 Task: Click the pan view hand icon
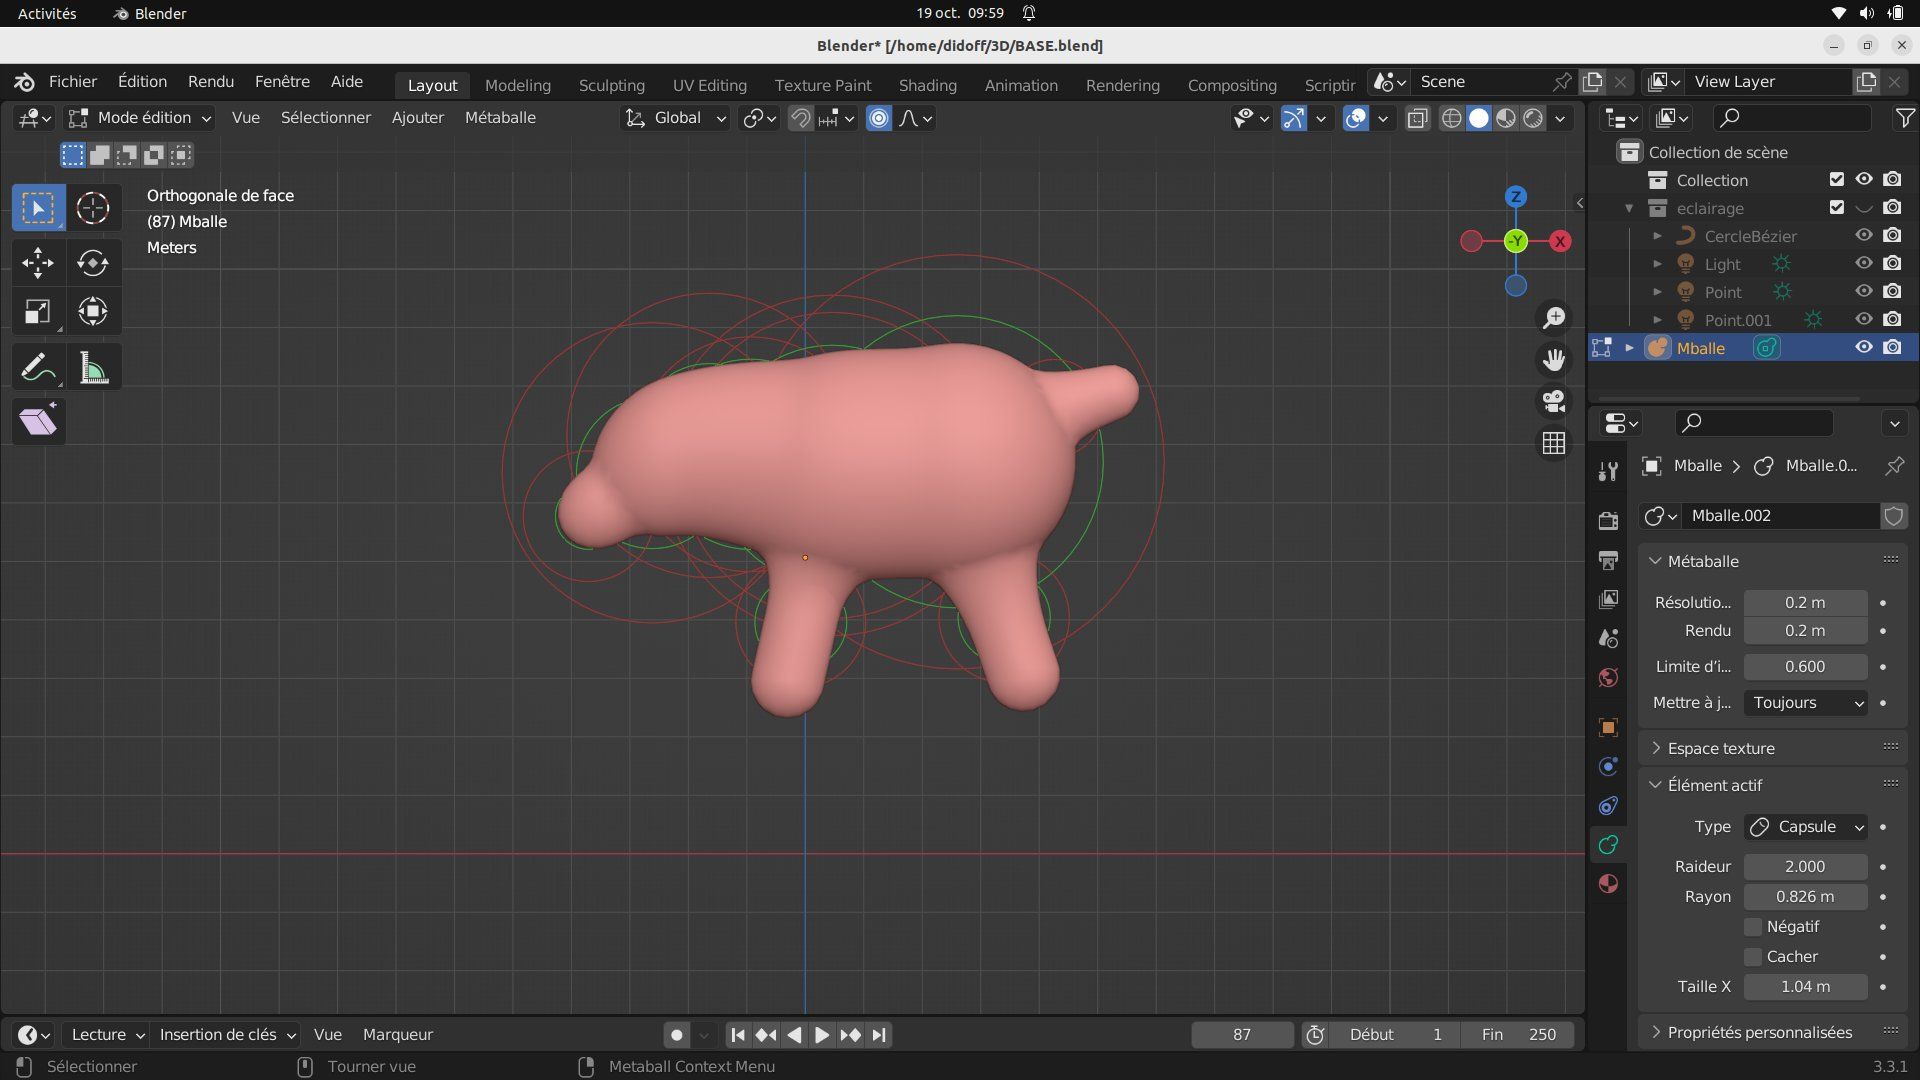[1554, 360]
